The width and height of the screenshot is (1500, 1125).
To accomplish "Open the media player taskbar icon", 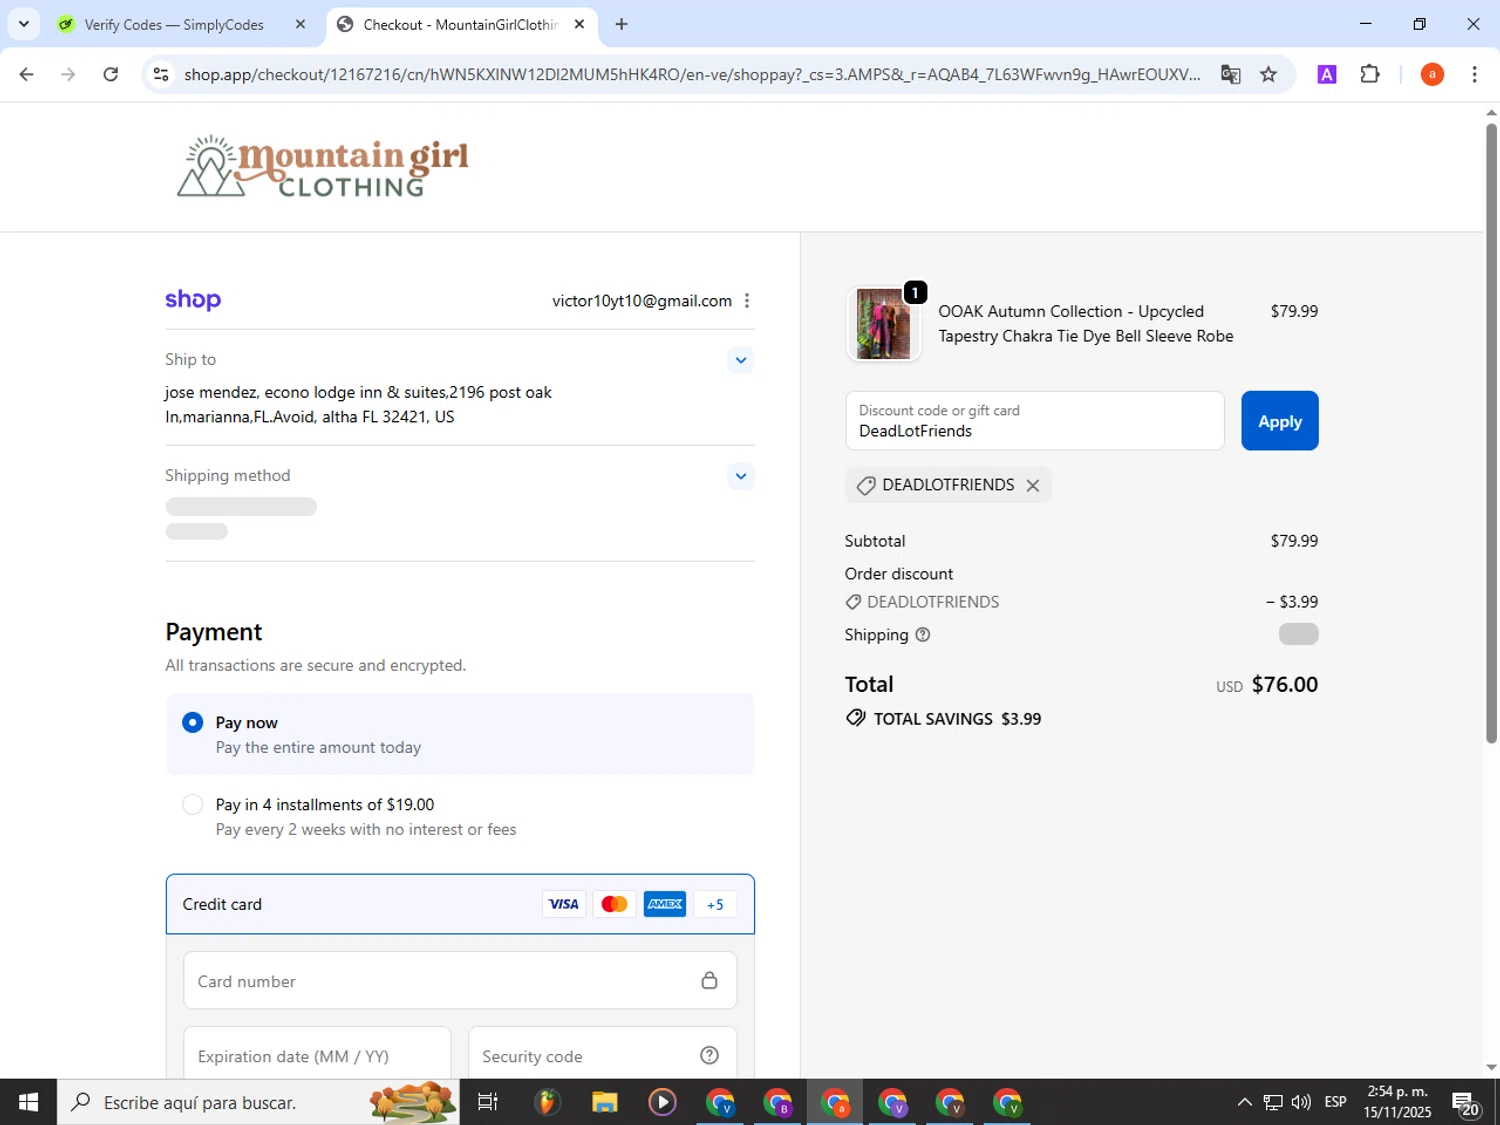I will tap(662, 1102).
